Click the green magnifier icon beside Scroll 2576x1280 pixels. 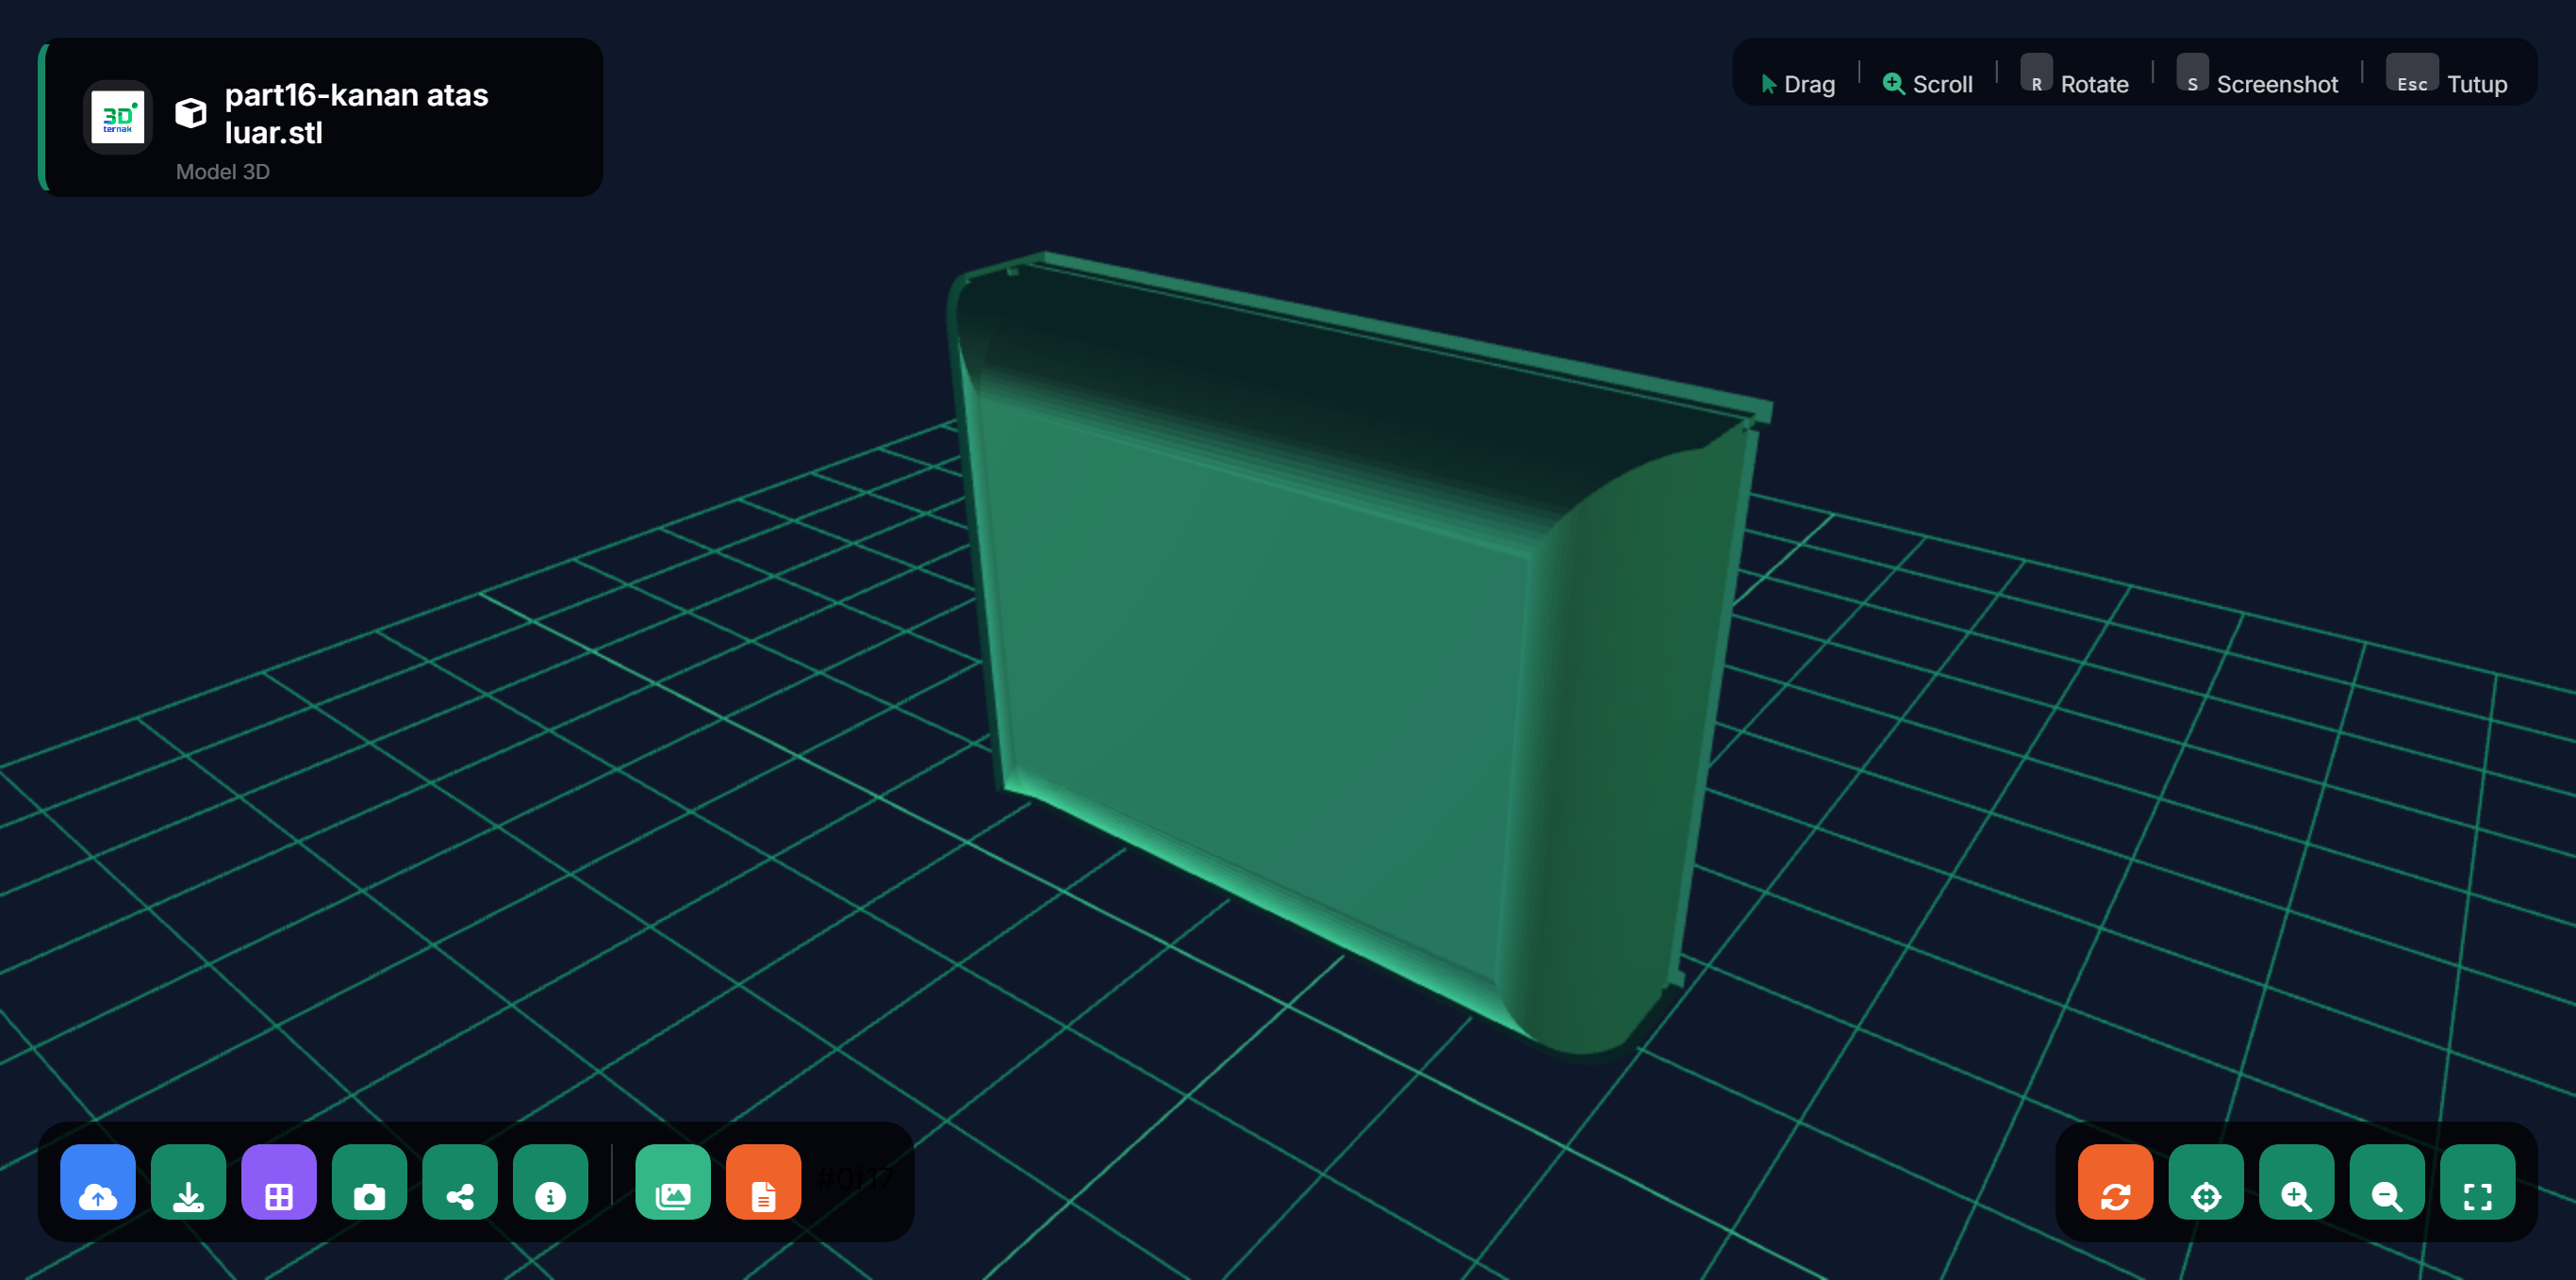tap(1893, 84)
